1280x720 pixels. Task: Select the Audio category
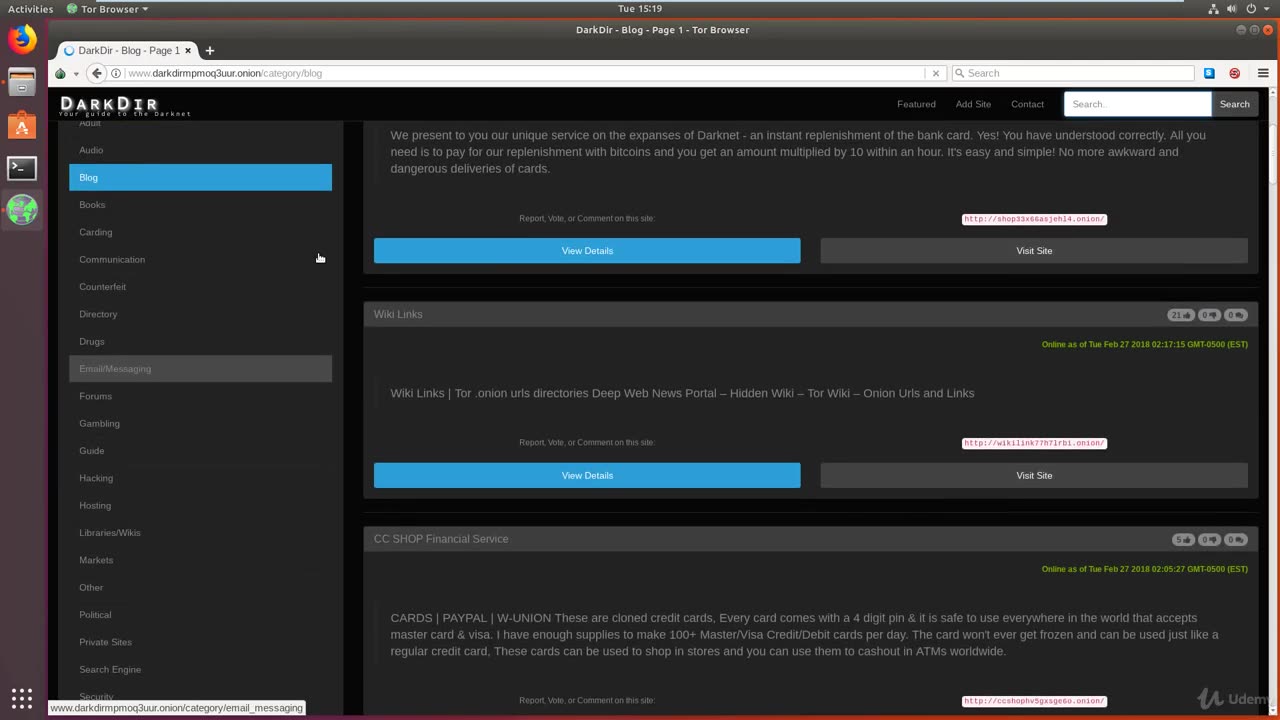pos(200,150)
